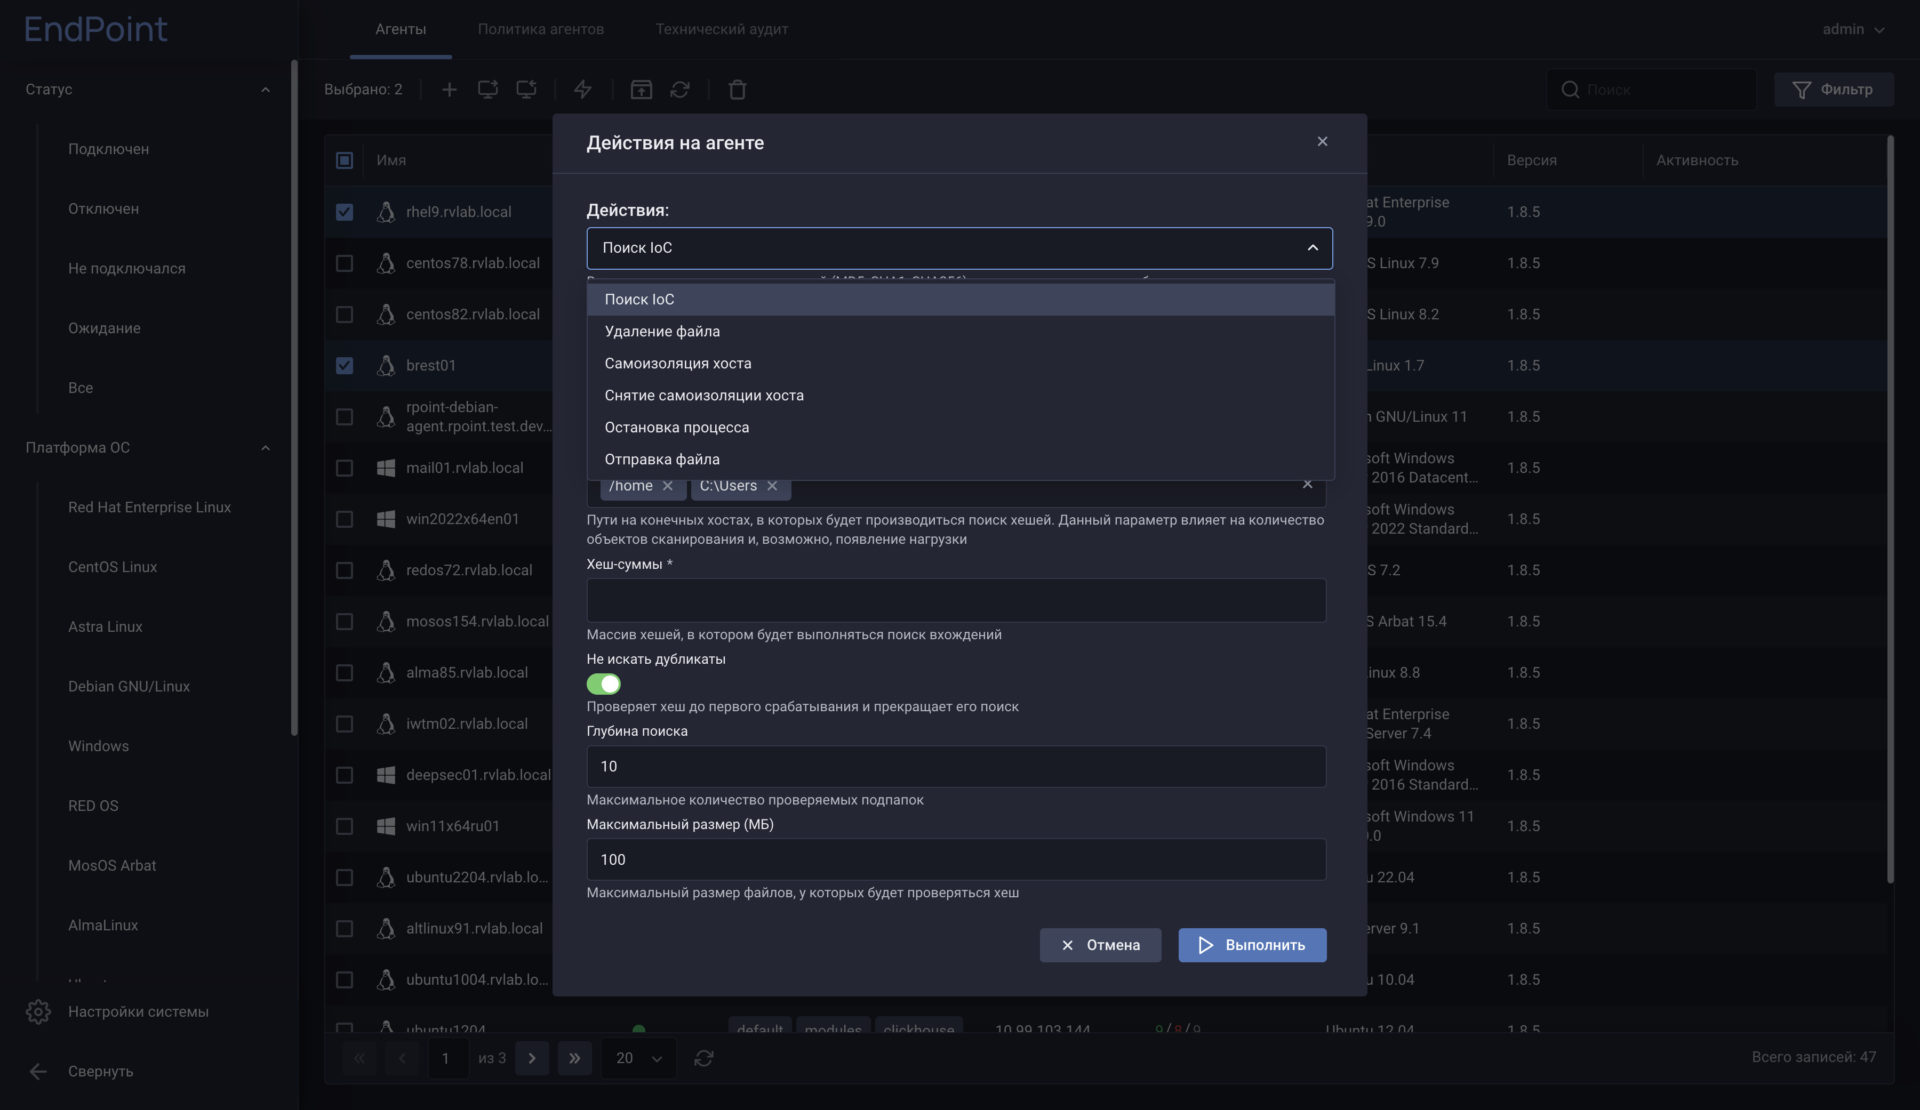This screenshot has width=1920, height=1110.
Task: Select 'Остановка процесса' option
Action: pos(960,428)
